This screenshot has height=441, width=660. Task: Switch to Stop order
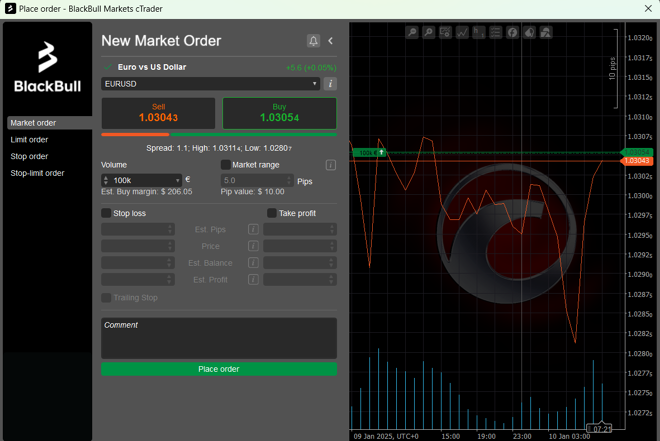(29, 157)
